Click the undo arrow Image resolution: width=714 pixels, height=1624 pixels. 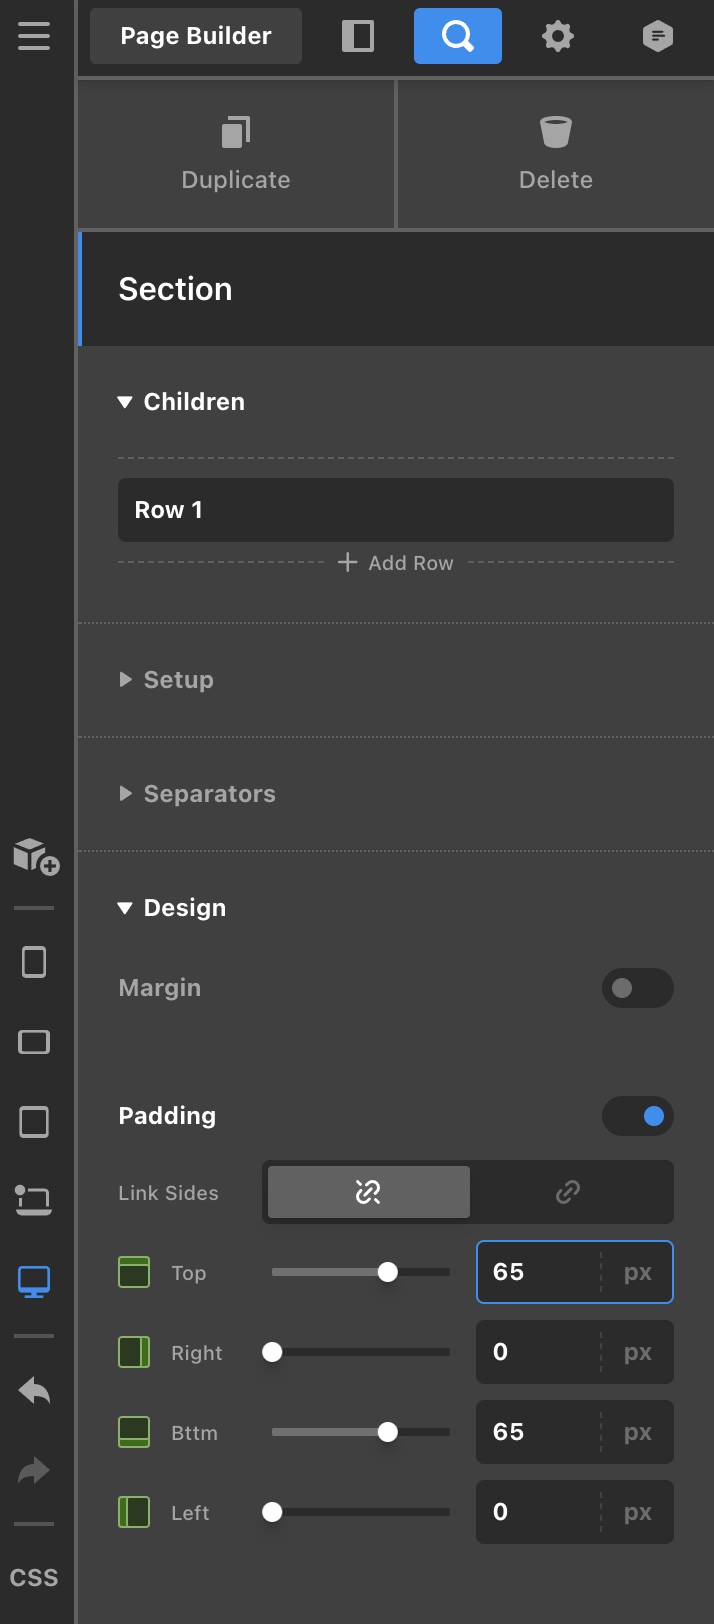(x=34, y=1390)
